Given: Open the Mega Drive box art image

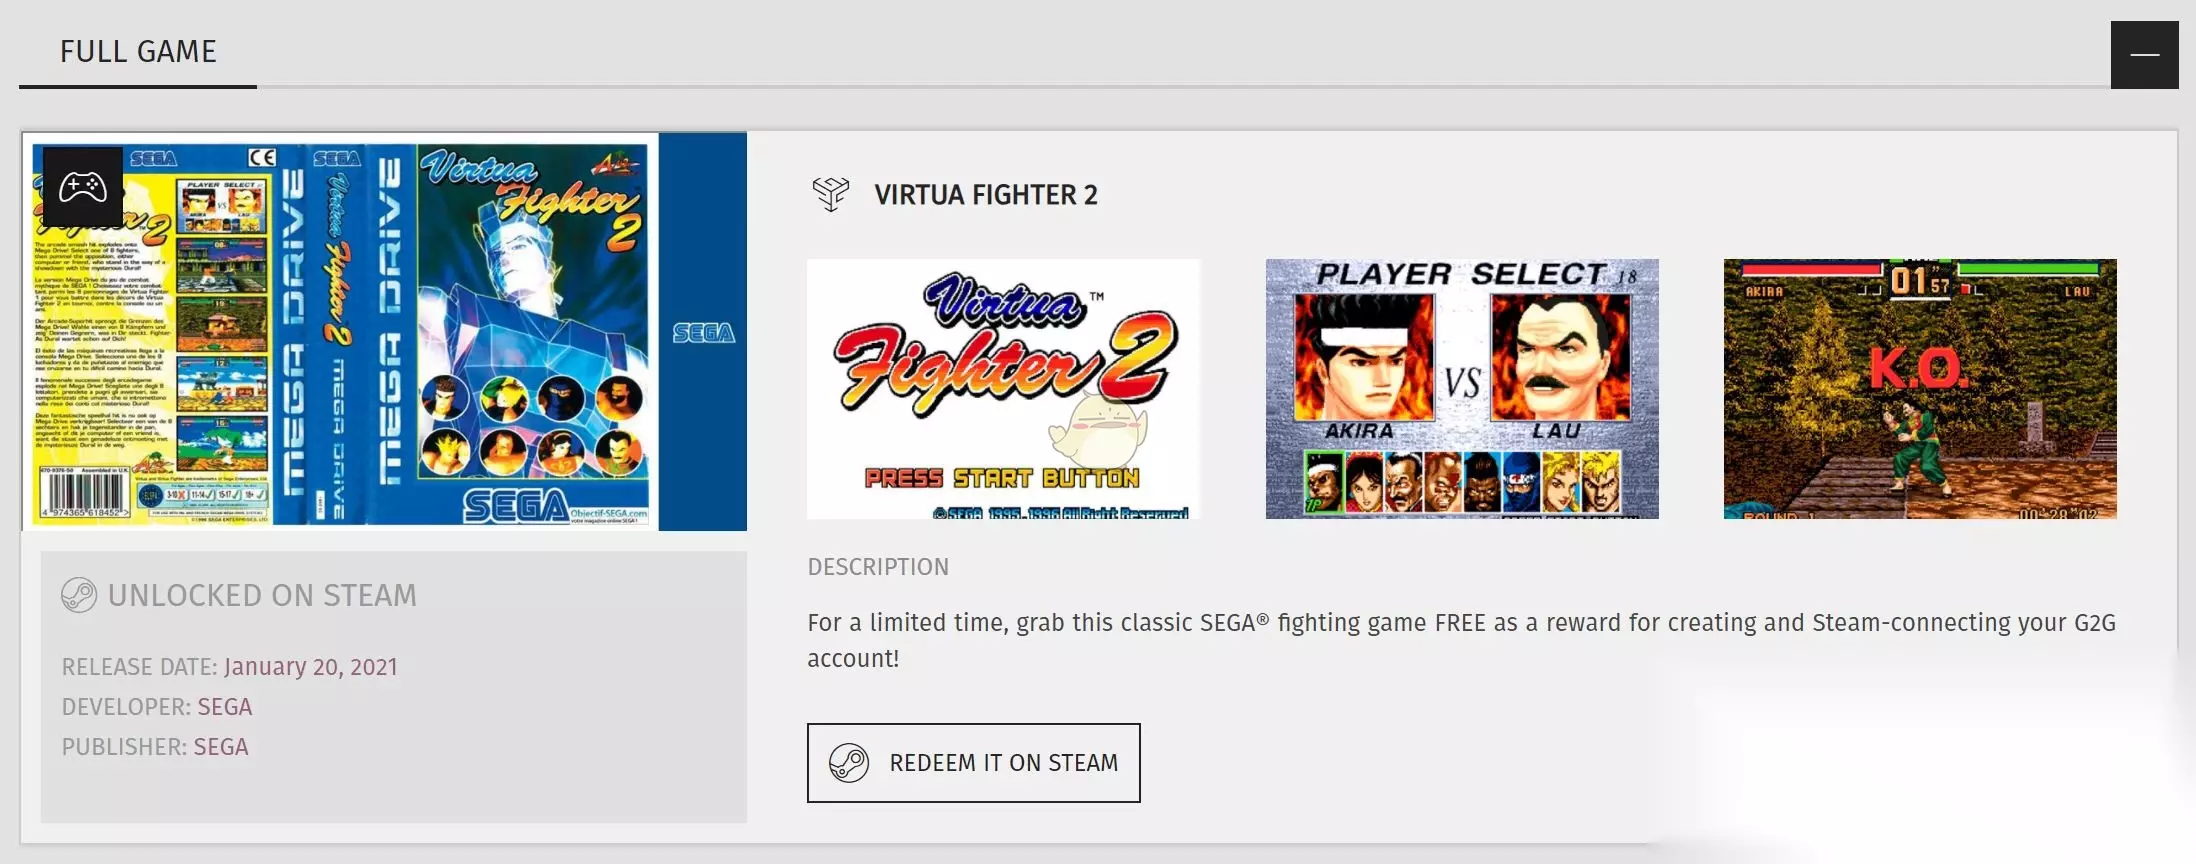Looking at the screenshot, I should (384, 331).
